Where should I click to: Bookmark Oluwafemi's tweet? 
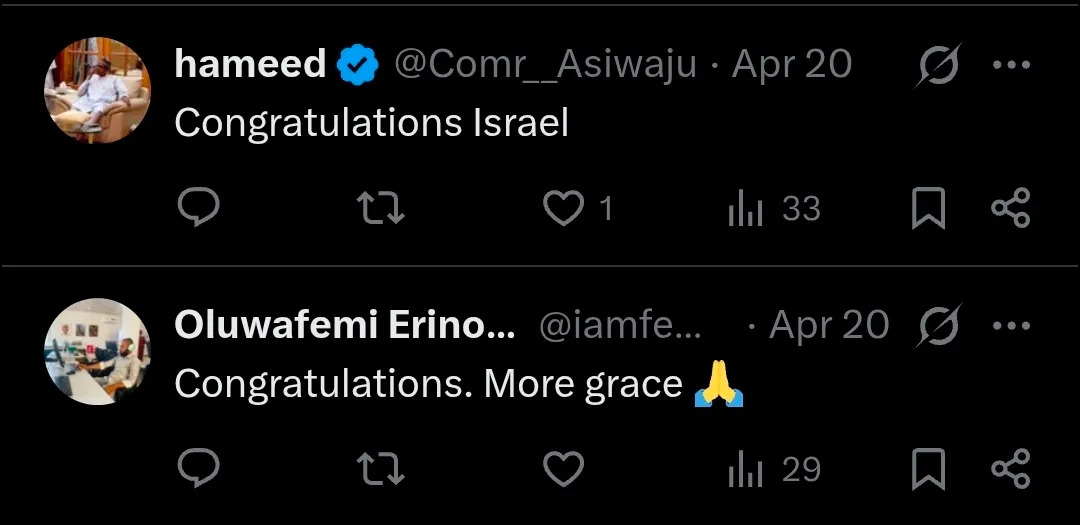tap(928, 469)
